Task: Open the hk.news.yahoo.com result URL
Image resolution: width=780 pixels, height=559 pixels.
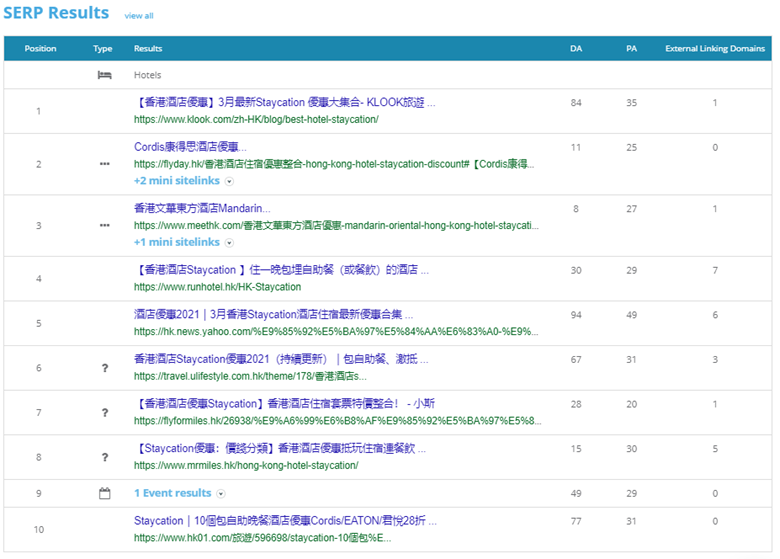Action: (336, 332)
